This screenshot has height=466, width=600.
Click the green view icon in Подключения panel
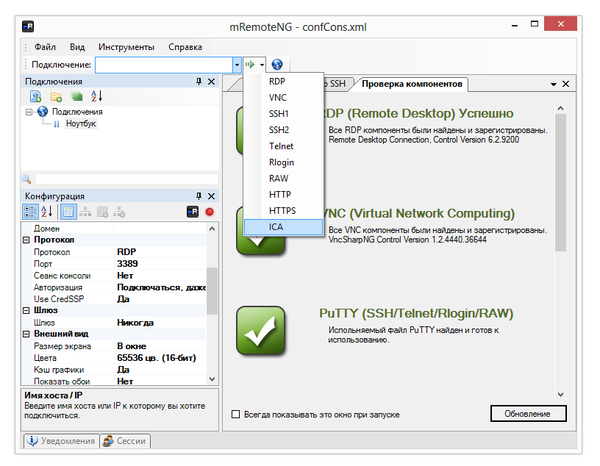77,96
